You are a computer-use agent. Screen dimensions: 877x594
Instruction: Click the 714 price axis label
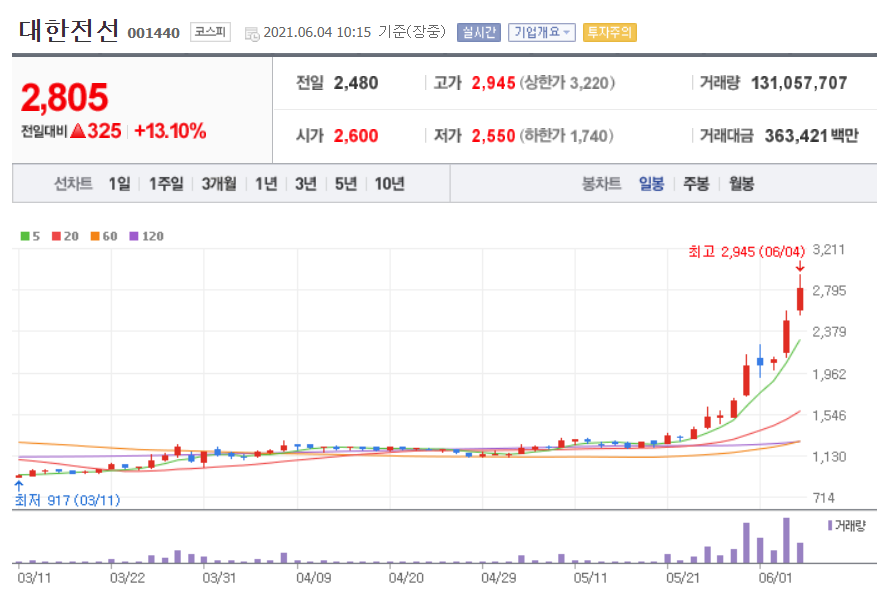(x=824, y=498)
